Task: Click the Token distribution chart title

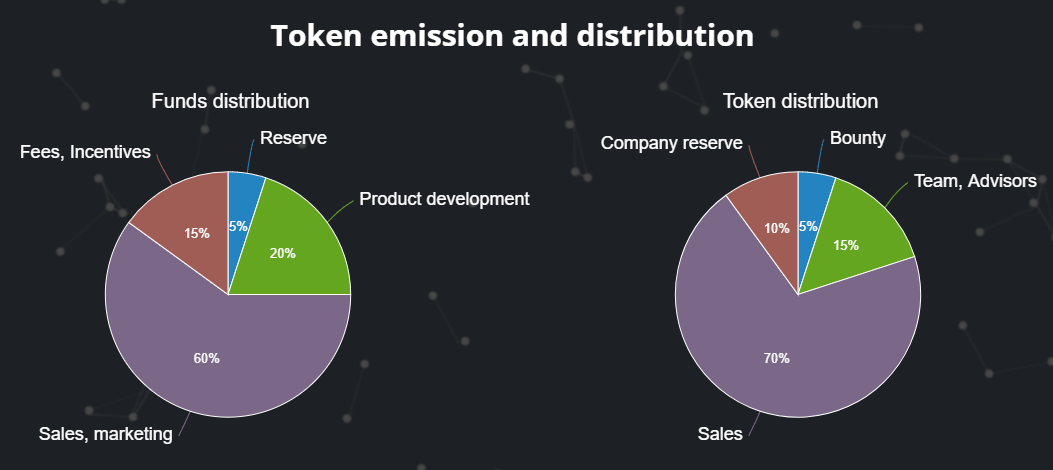Action: coord(800,101)
